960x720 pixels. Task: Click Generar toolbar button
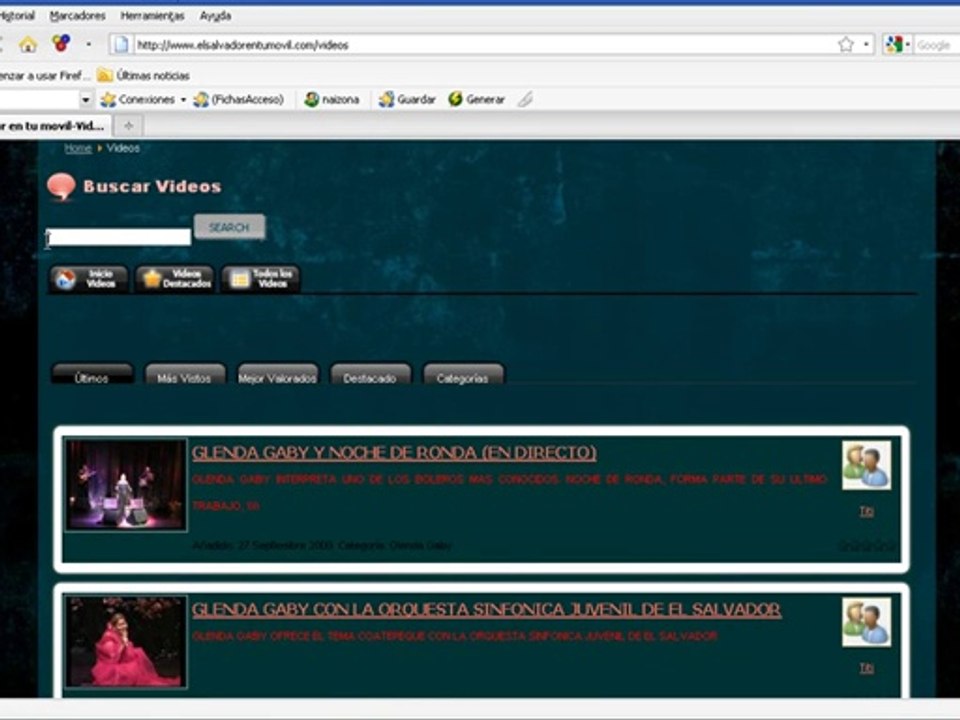point(476,99)
